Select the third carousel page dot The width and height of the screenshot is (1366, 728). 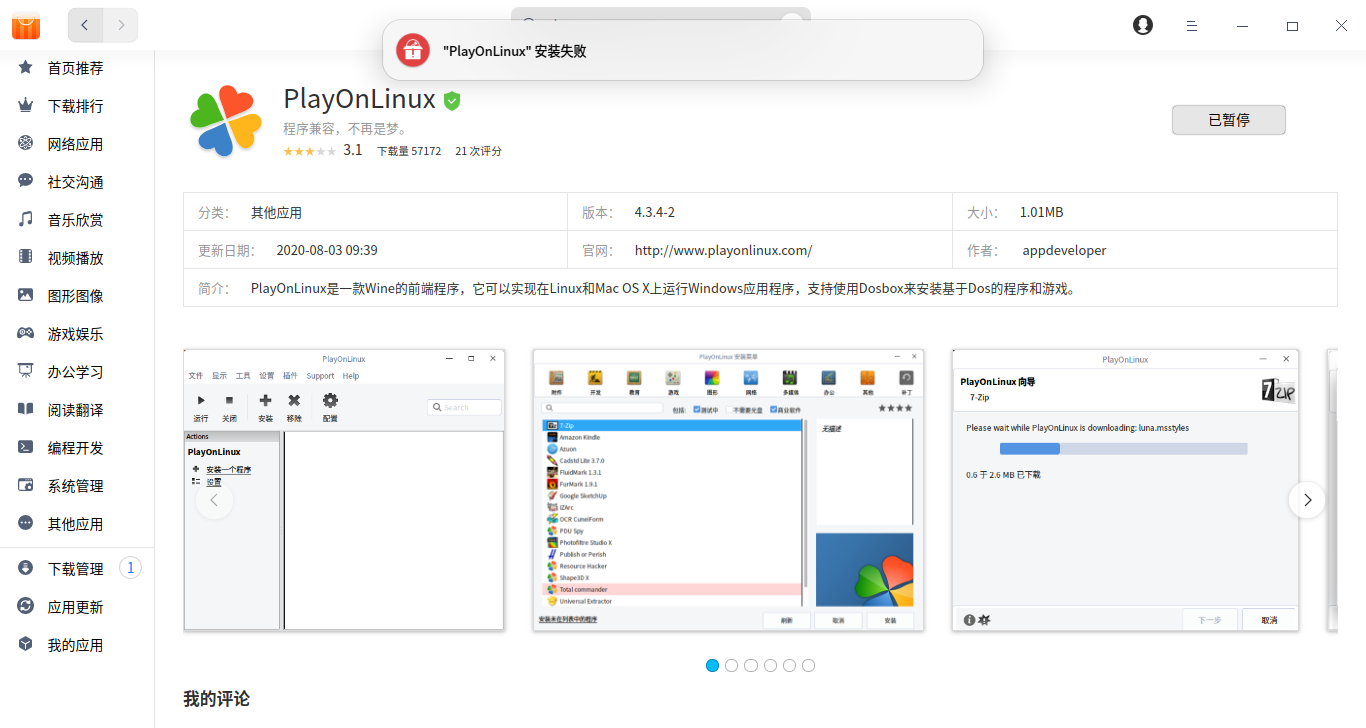tap(751, 665)
